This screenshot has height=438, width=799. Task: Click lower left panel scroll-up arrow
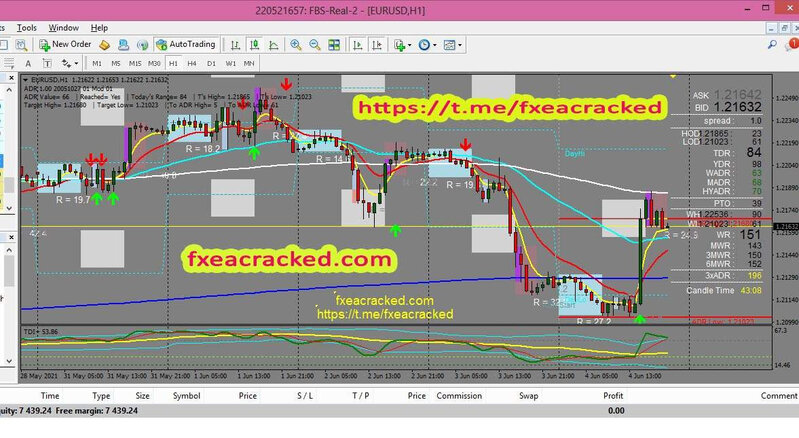9,250
